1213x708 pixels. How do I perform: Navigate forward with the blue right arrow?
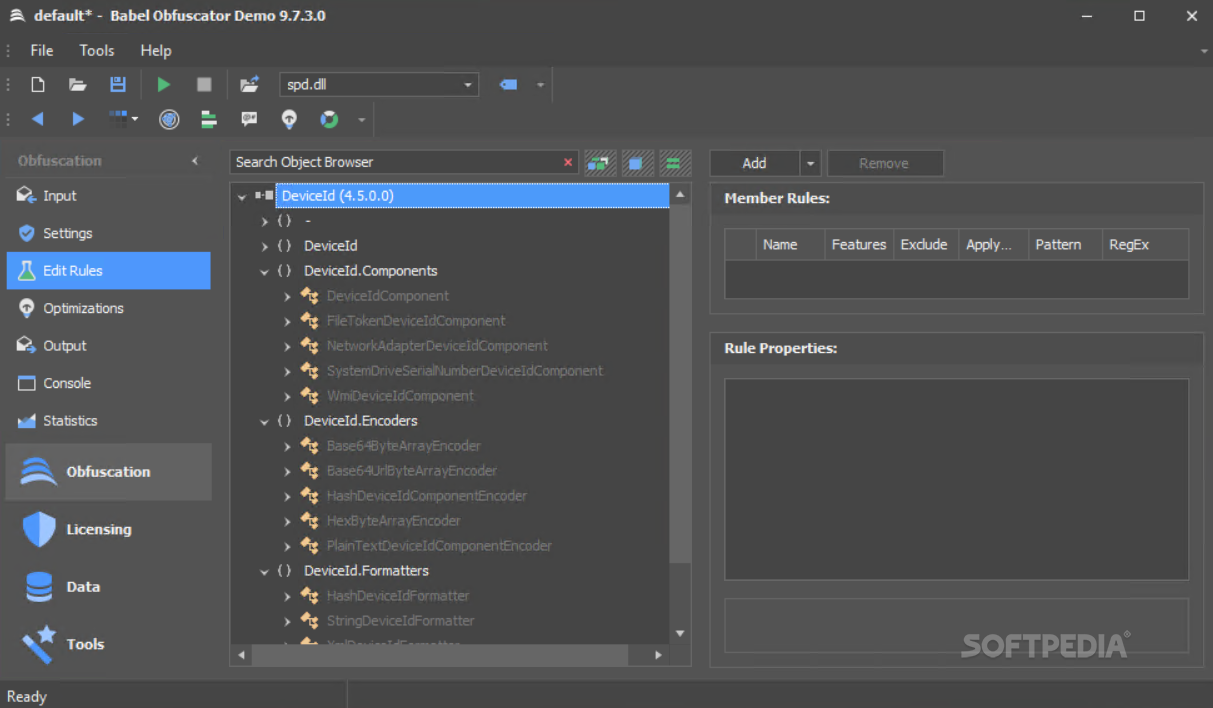[78, 119]
